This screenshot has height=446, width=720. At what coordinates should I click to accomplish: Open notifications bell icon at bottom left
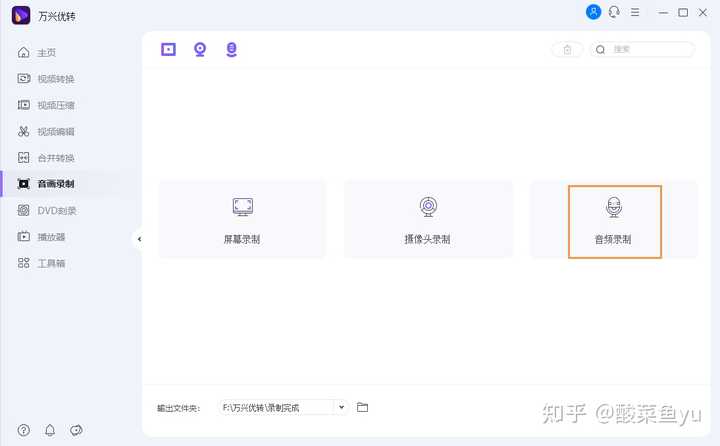coord(50,430)
